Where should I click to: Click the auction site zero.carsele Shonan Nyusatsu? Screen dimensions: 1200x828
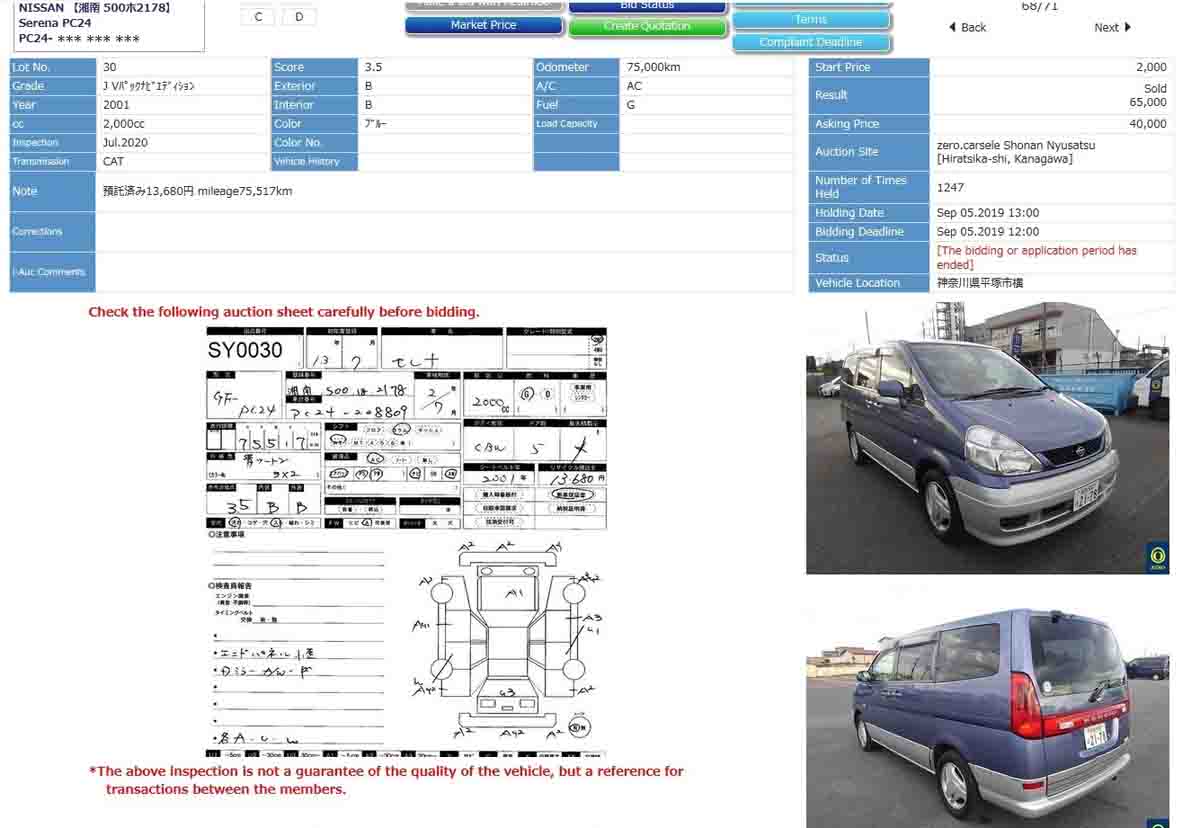point(1015,145)
